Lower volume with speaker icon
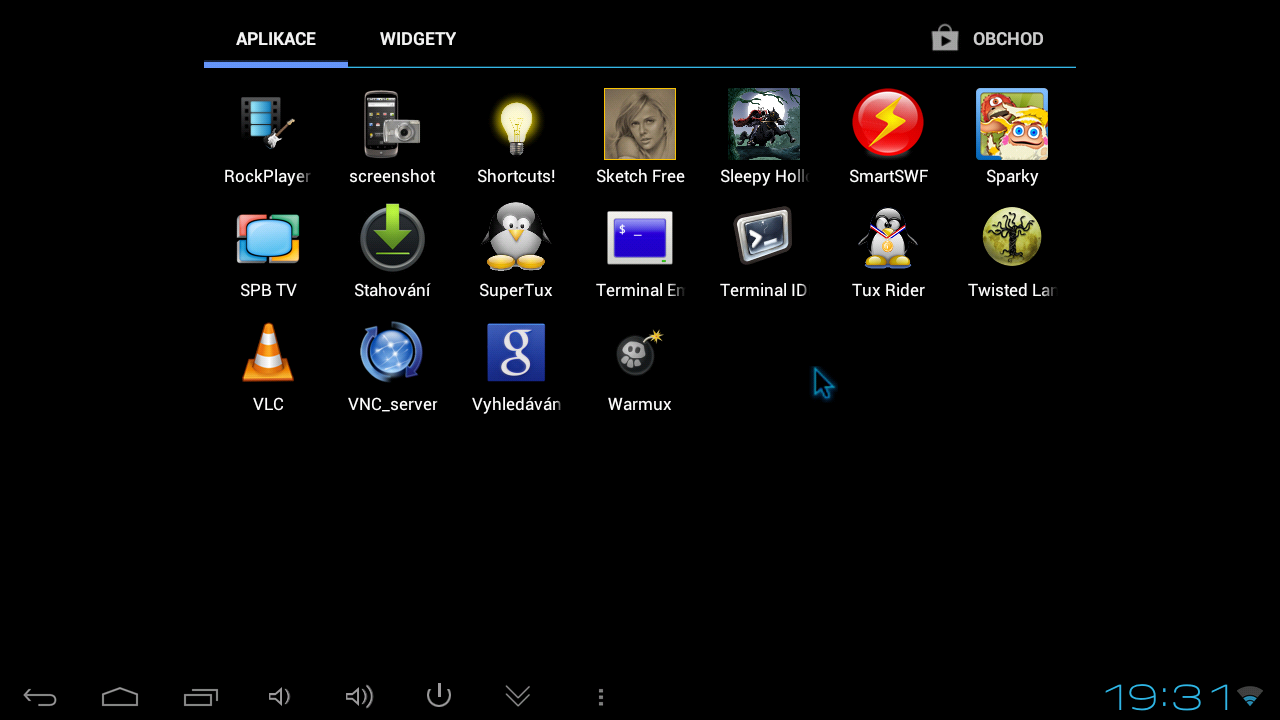The image size is (1280, 720). pos(280,697)
